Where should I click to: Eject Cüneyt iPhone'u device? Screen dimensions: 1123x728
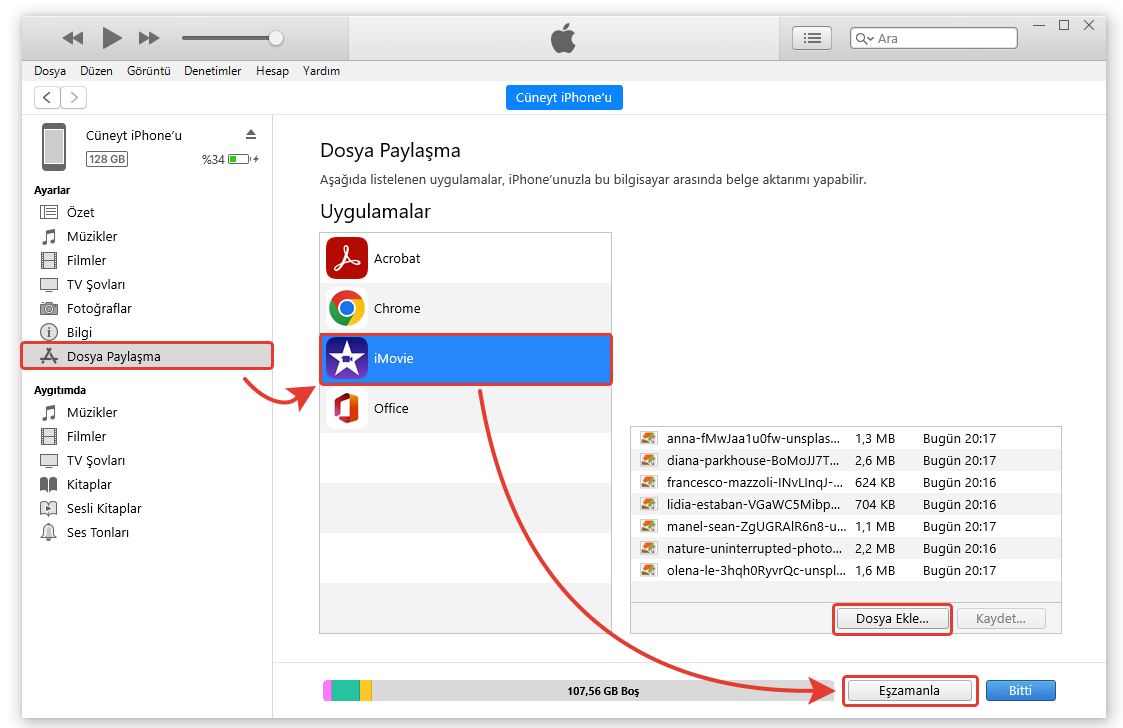[251, 135]
